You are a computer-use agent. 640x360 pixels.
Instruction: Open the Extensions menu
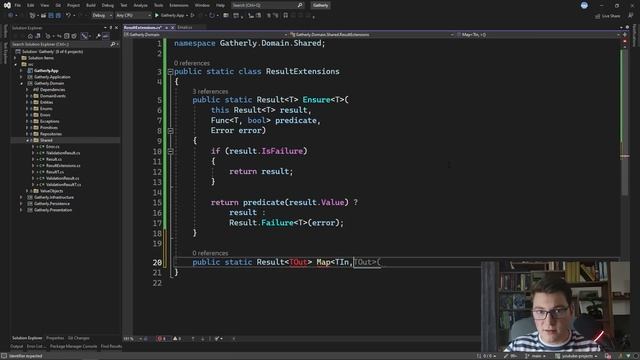pos(179,5)
